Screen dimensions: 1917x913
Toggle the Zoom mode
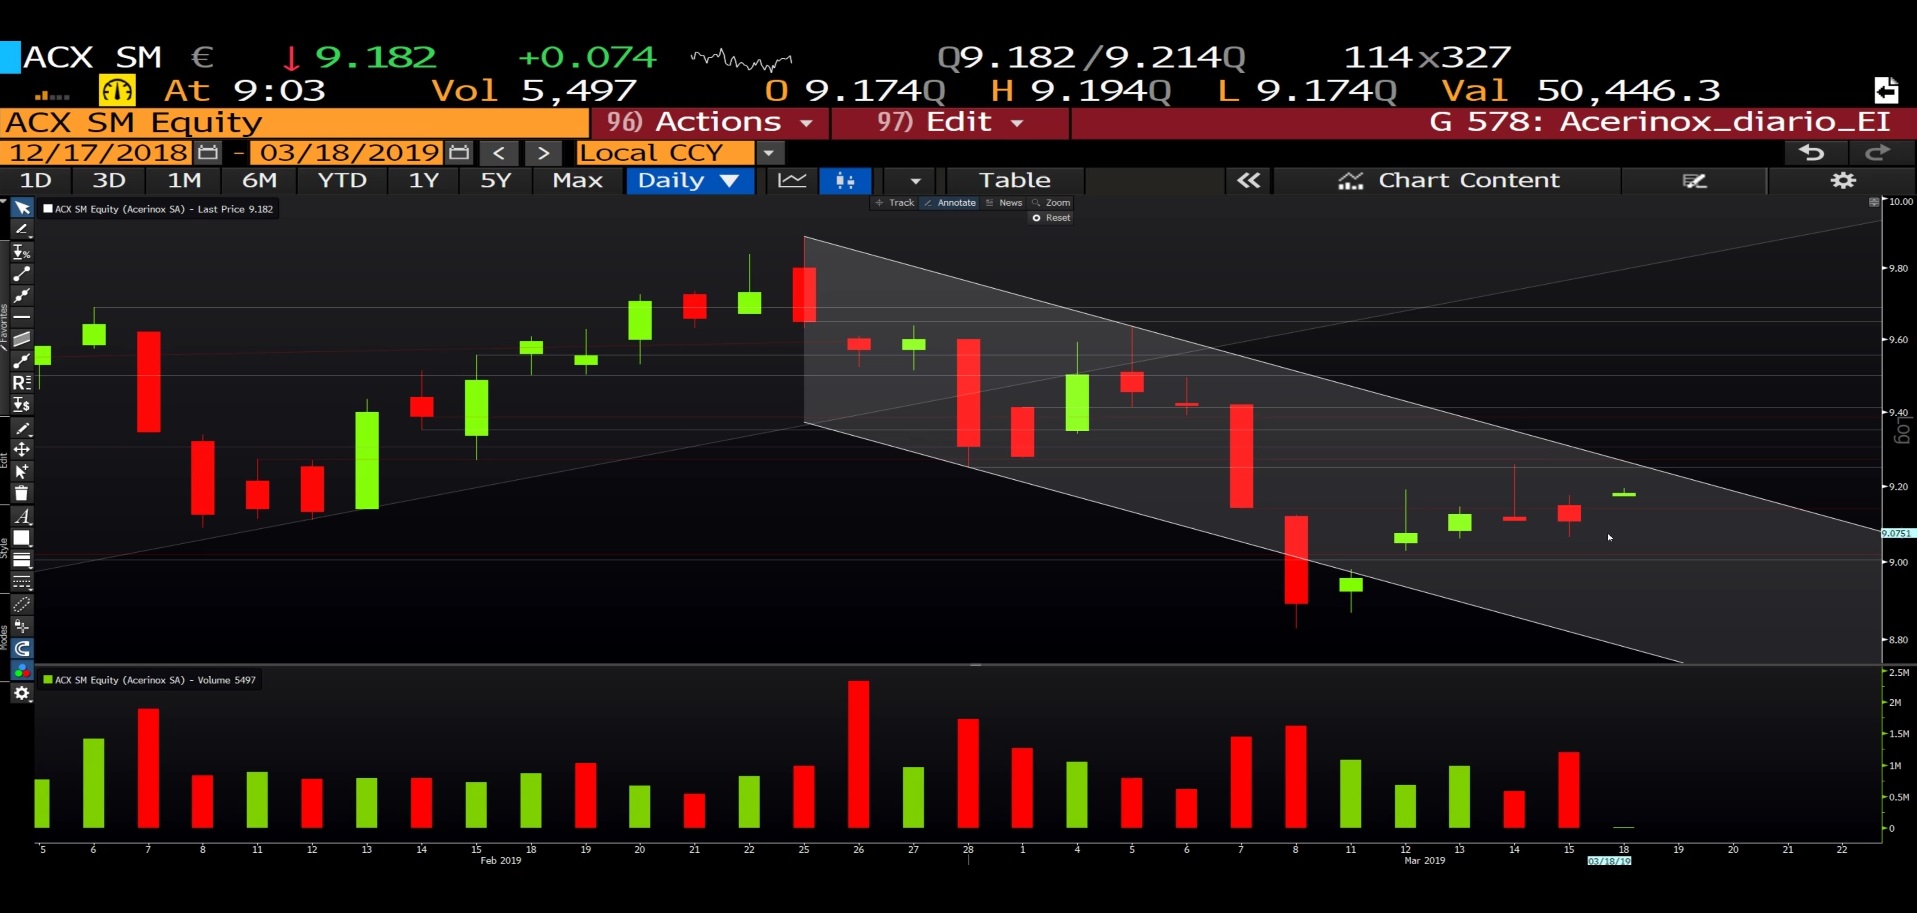tap(1051, 203)
